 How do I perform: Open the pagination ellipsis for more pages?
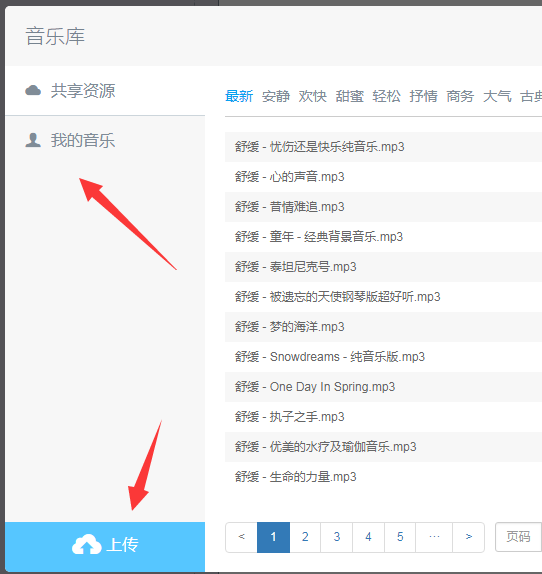(434, 537)
